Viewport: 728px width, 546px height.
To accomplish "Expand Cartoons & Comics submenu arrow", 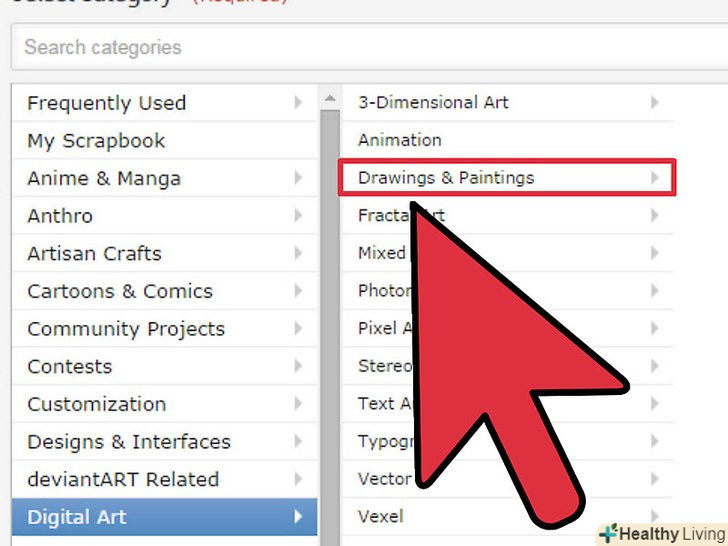I will 298,290.
